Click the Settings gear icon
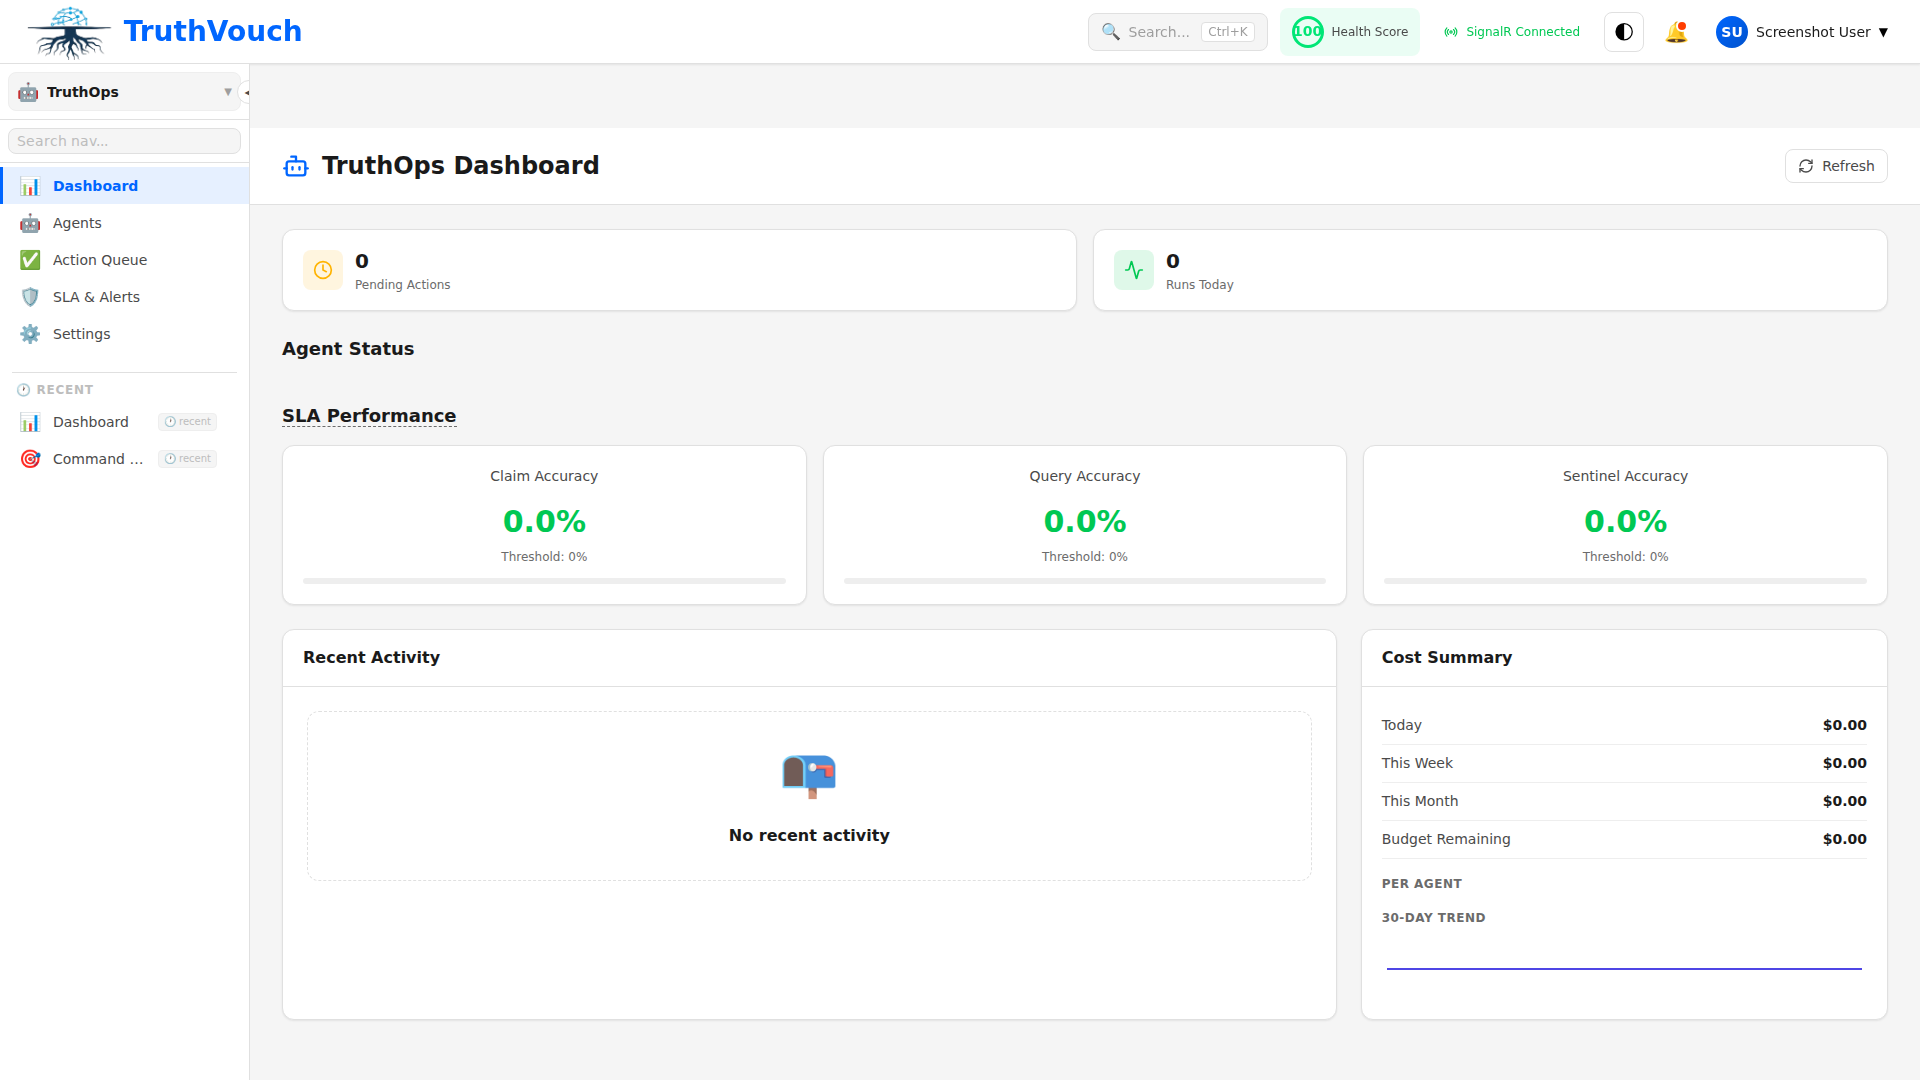 click(30, 333)
